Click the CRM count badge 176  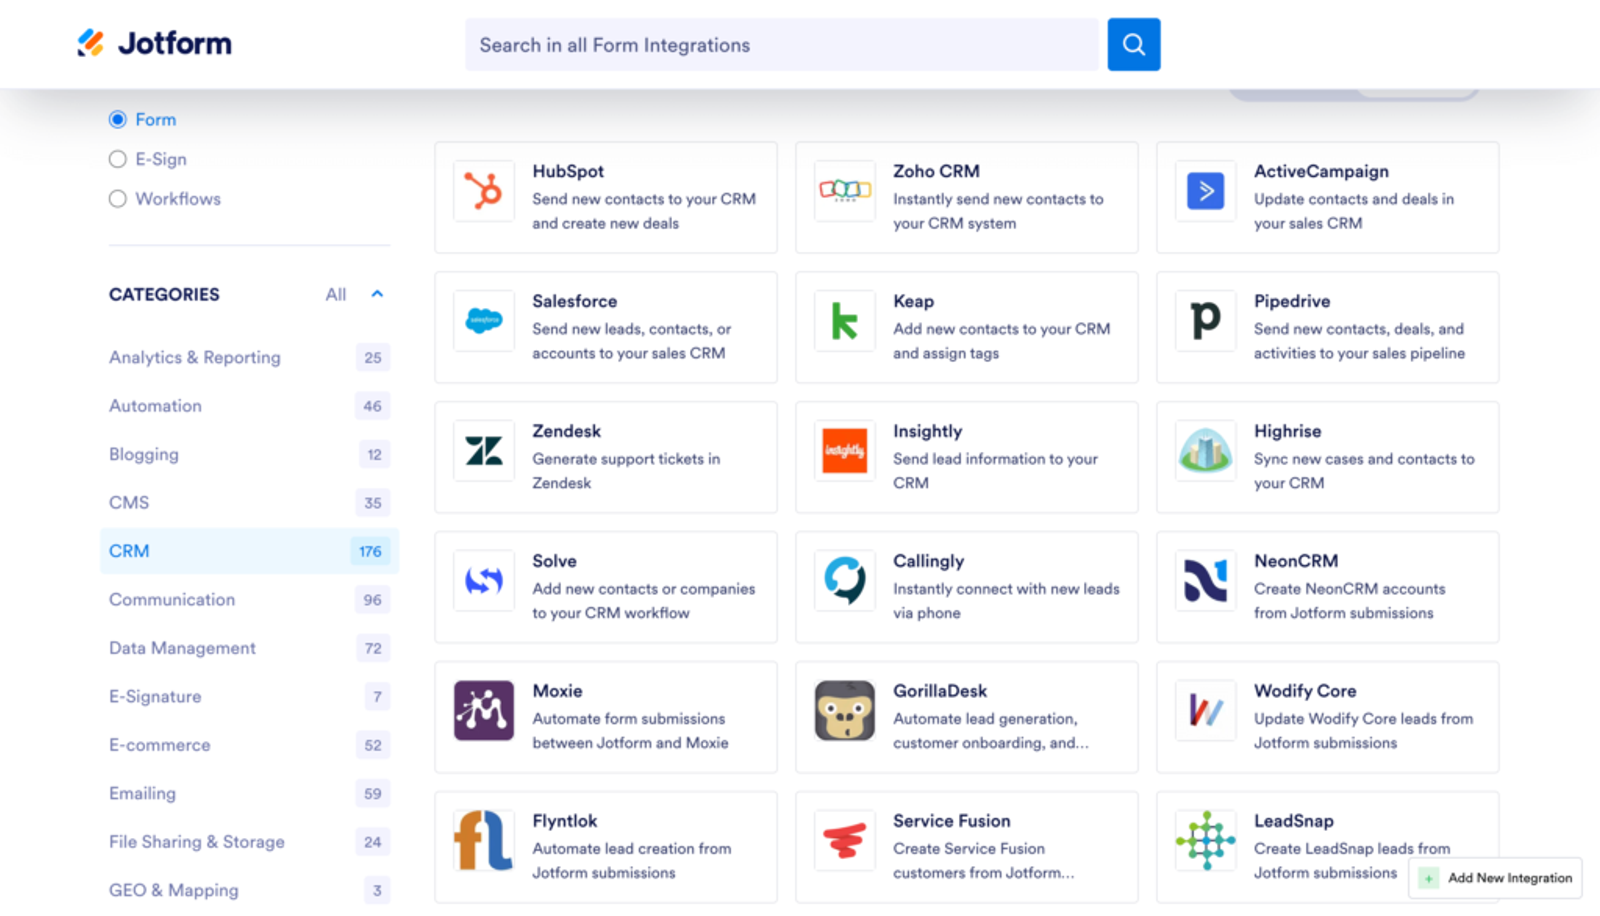370,551
